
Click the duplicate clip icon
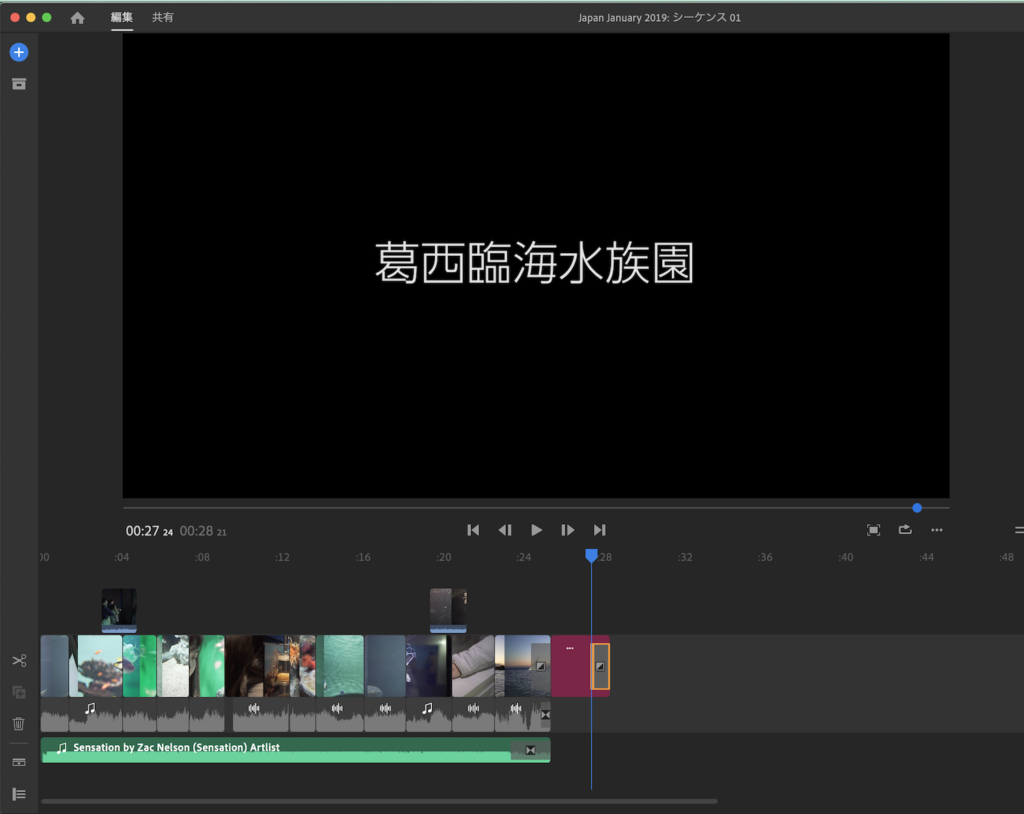click(19, 692)
